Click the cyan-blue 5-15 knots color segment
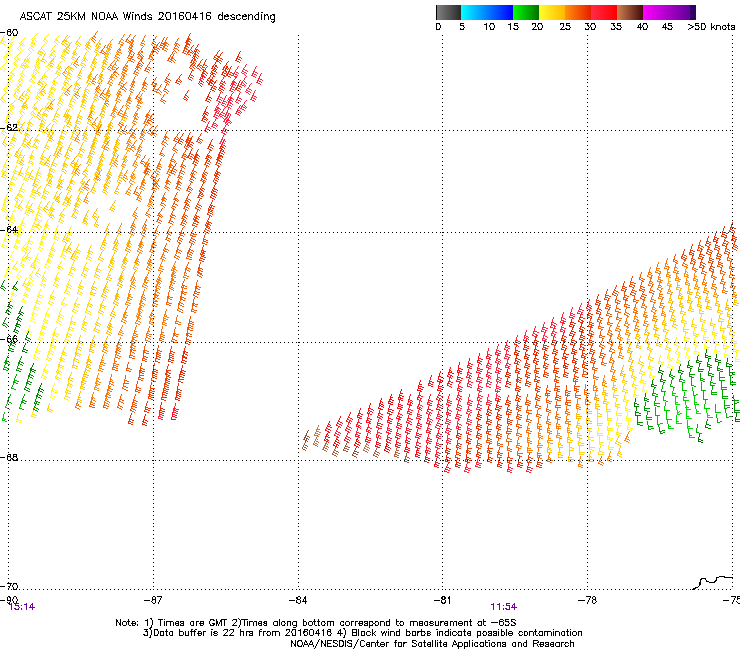The width and height of the screenshot is (740, 650). coord(487,12)
